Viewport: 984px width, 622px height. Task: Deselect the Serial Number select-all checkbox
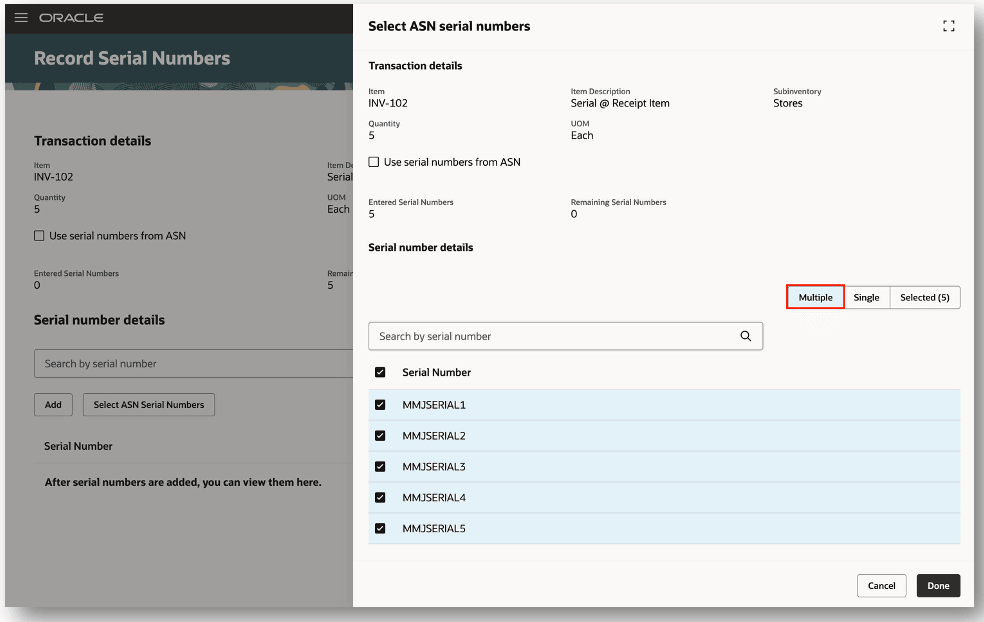pyautogui.click(x=380, y=371)
